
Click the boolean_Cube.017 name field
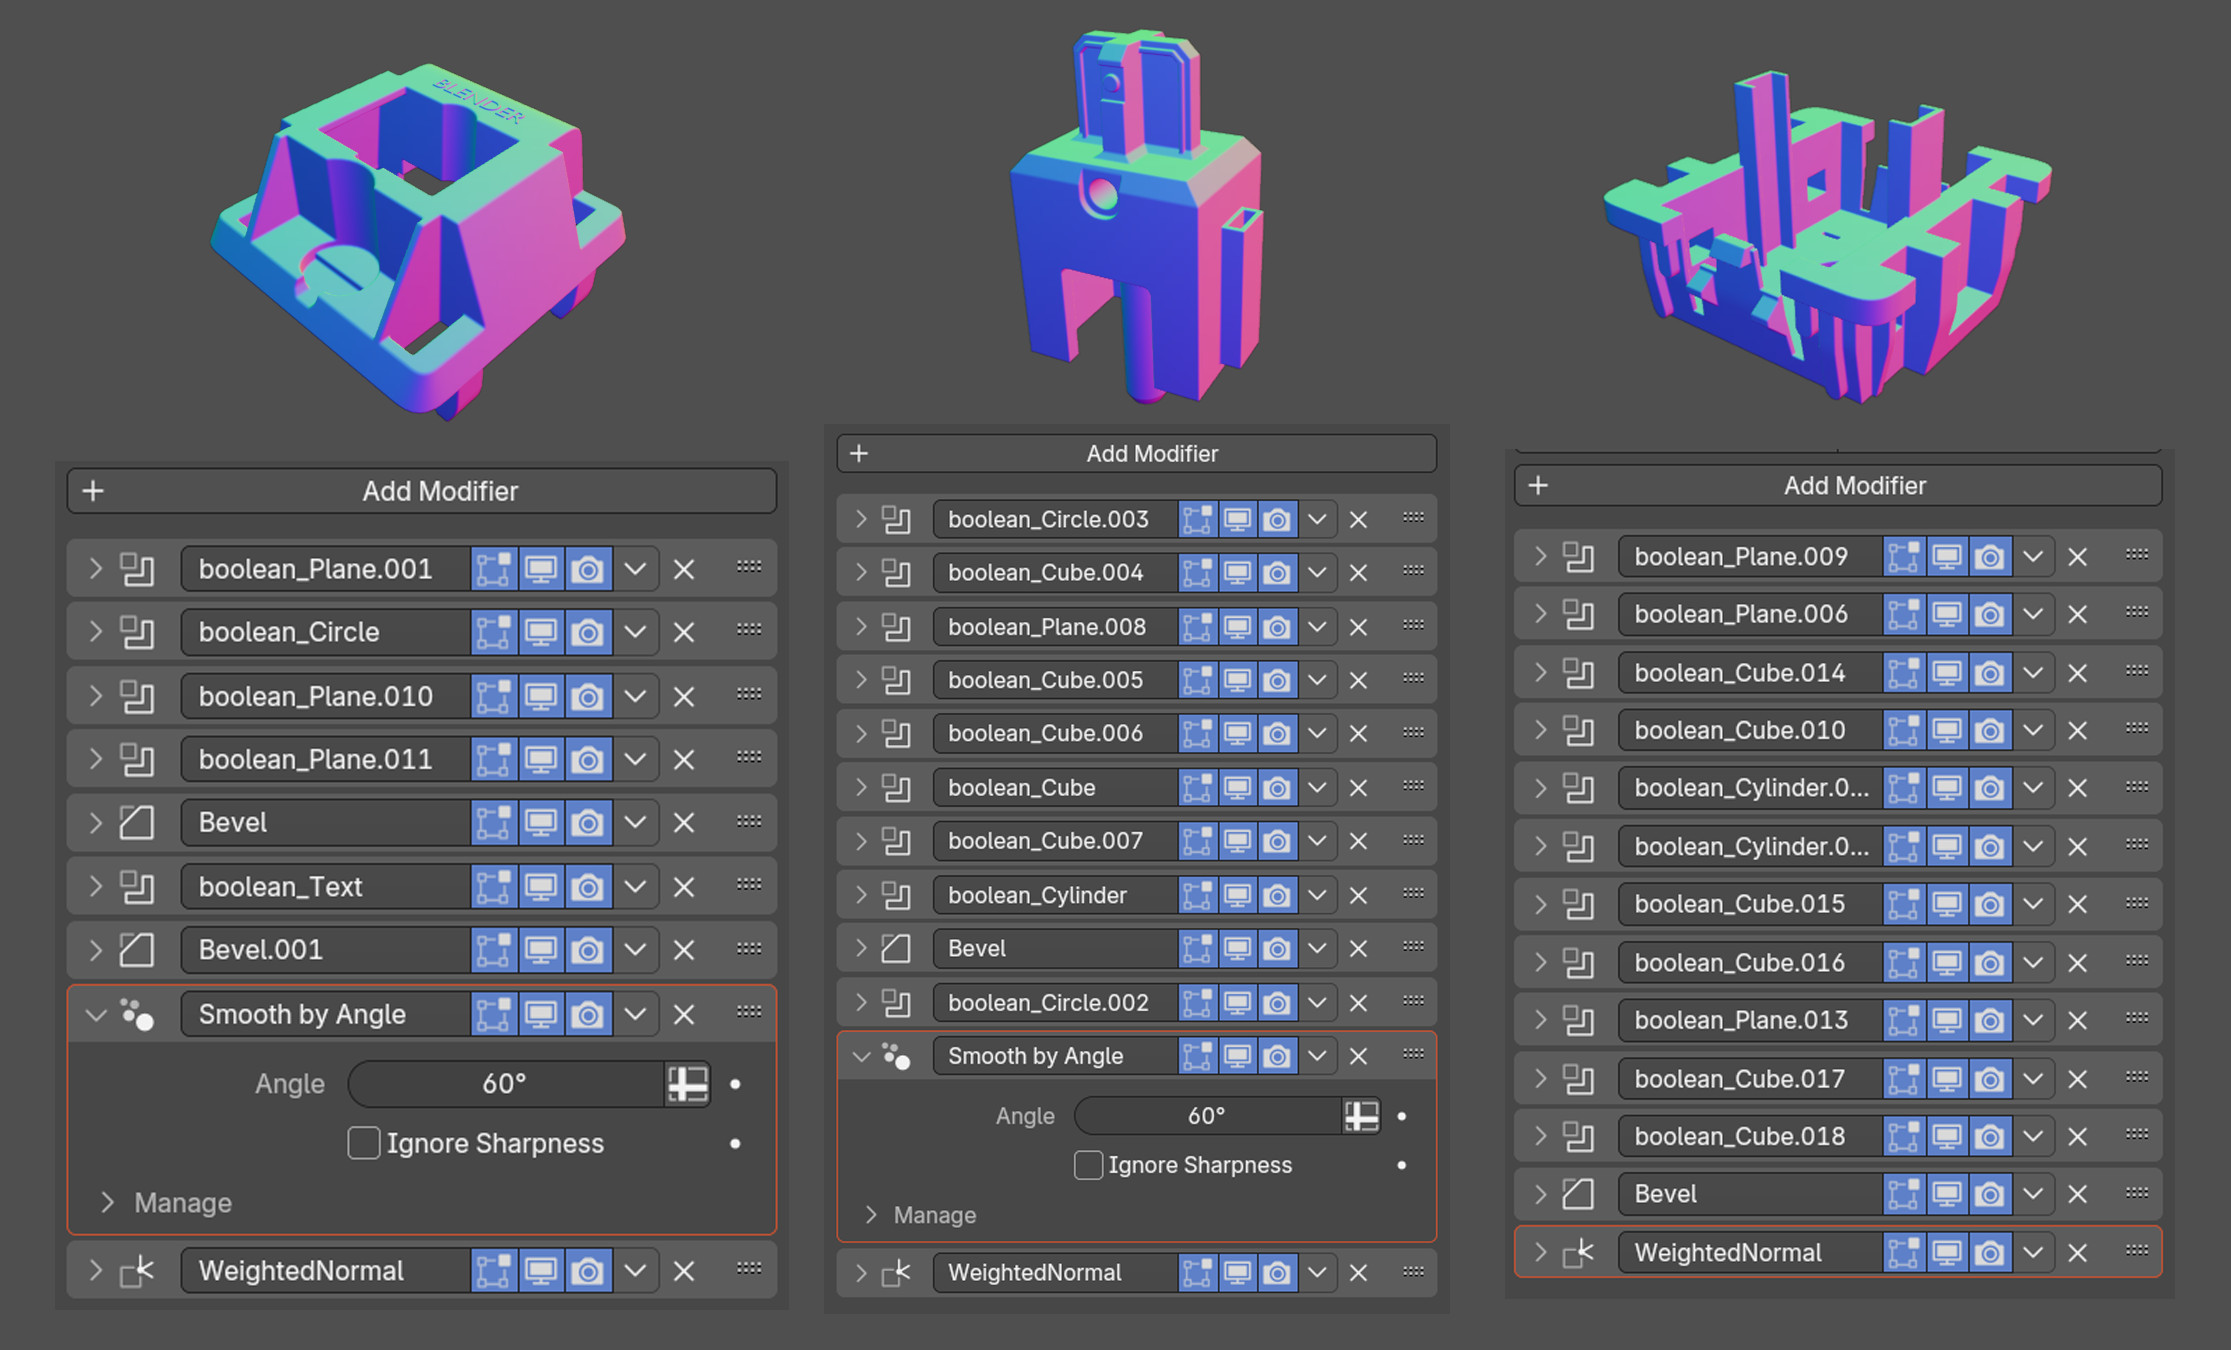pos(1751,1079)
